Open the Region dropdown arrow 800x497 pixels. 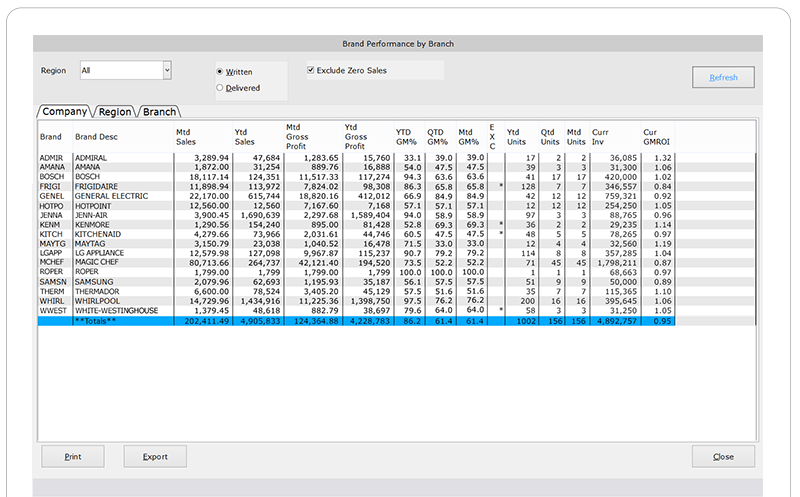(167, 70)
